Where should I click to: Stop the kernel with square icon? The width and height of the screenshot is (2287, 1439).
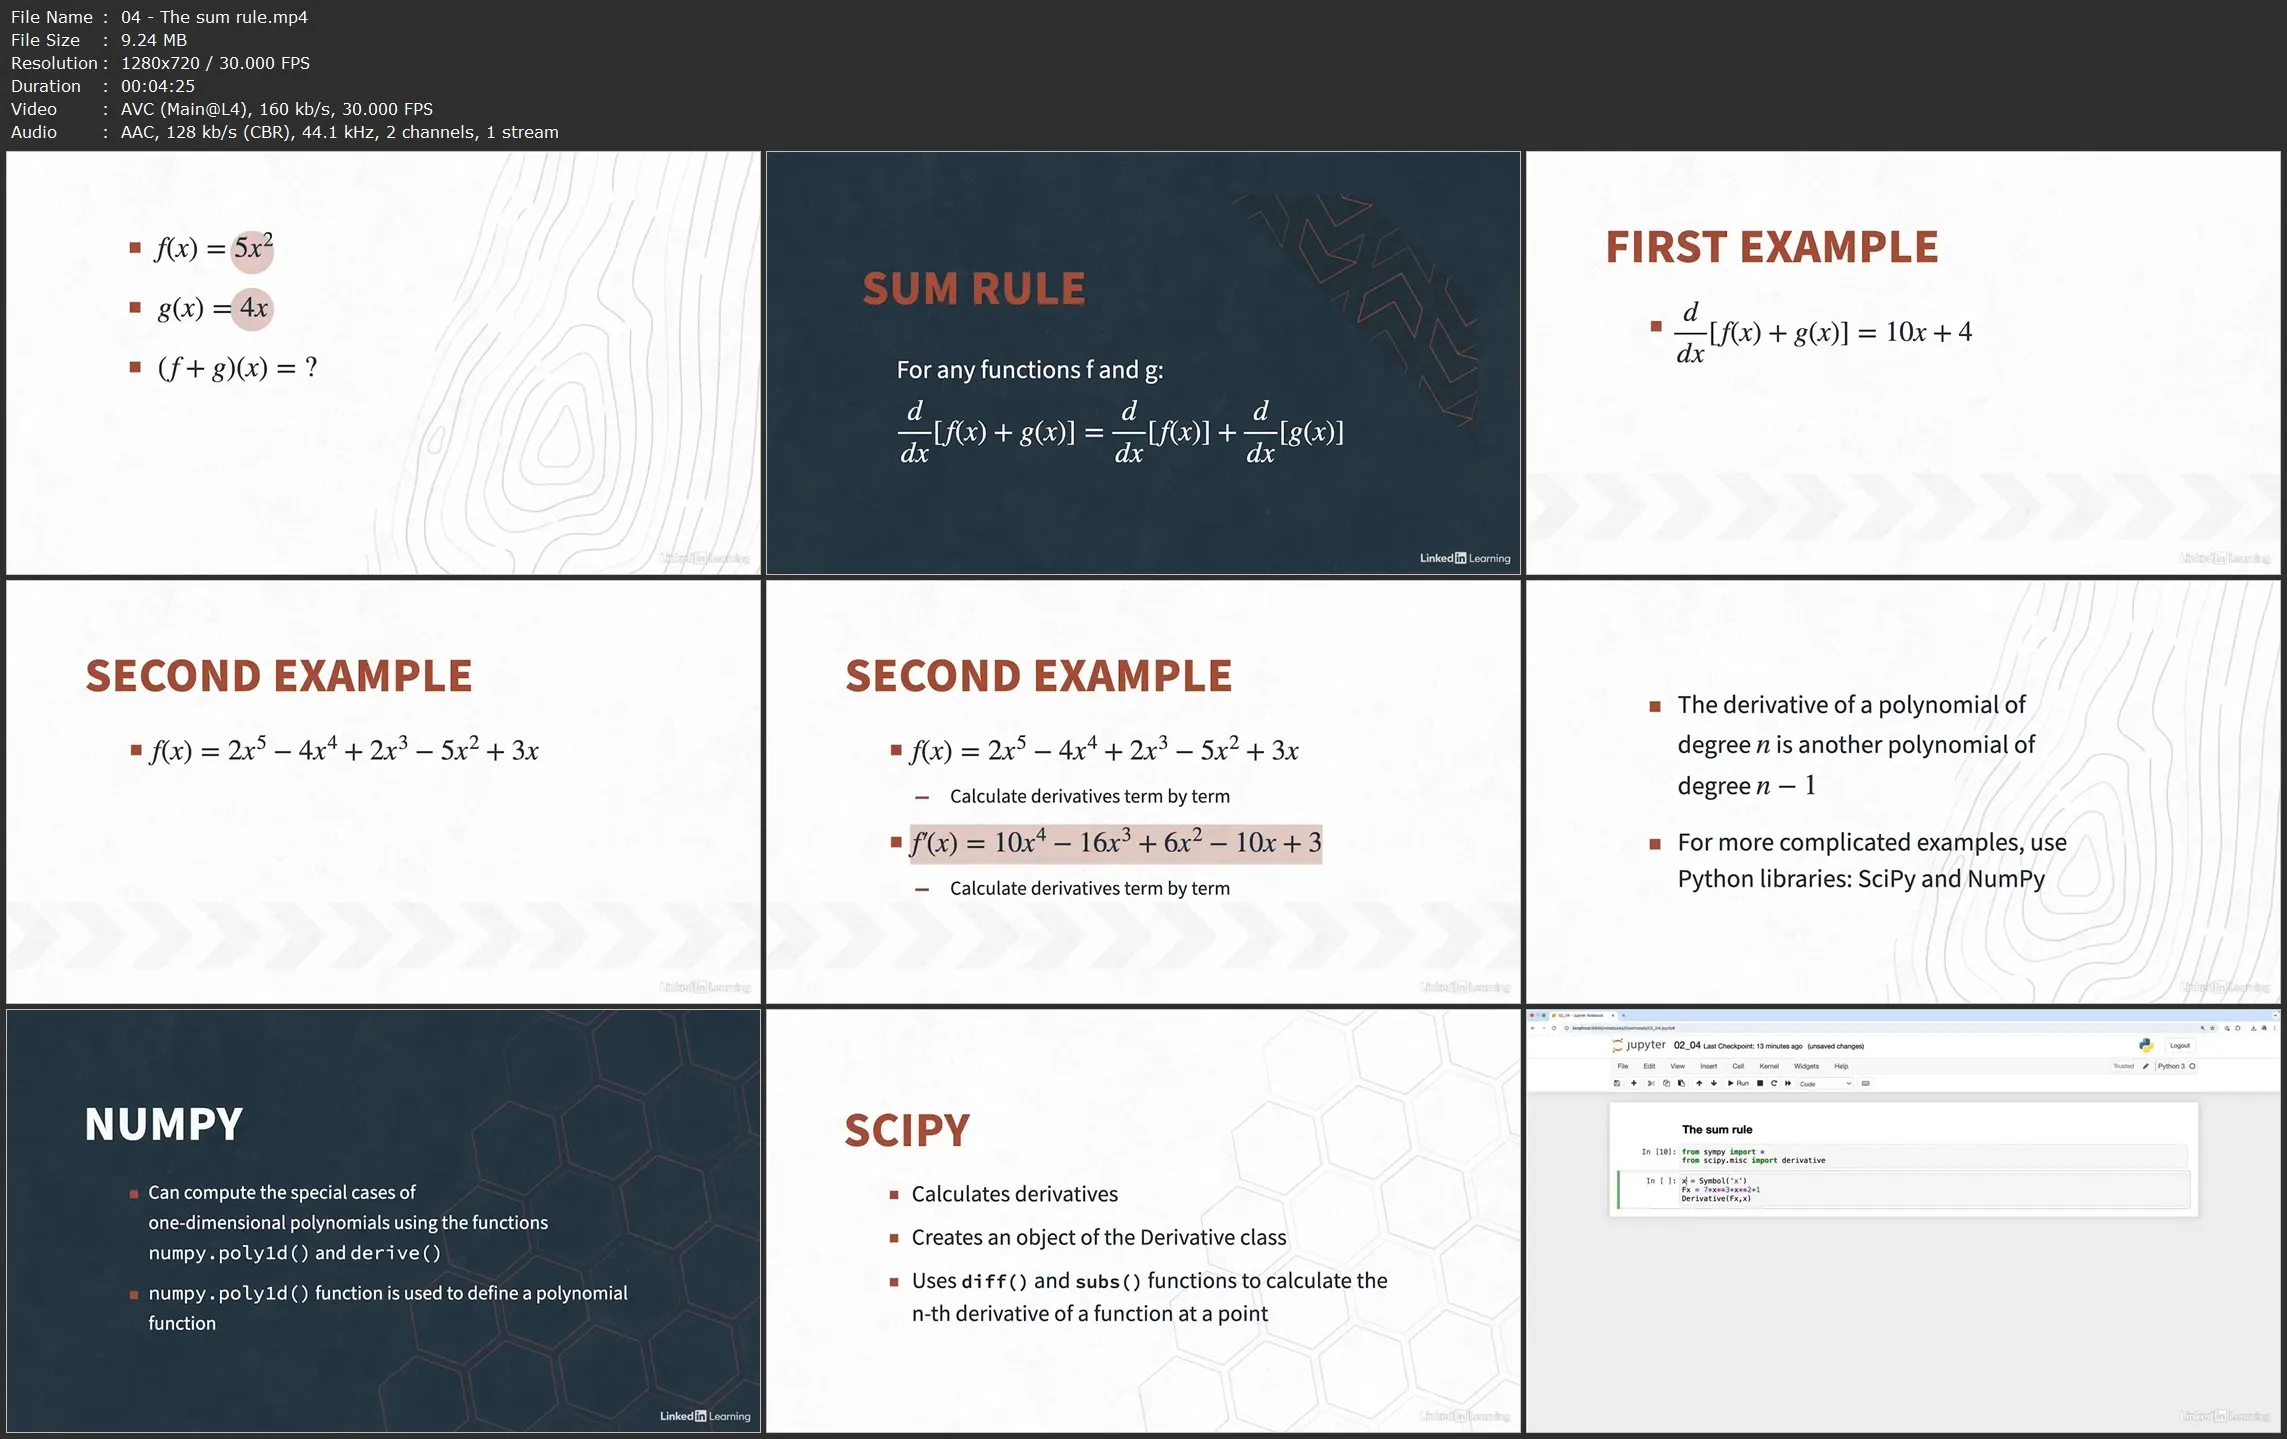point(1760,1083)
